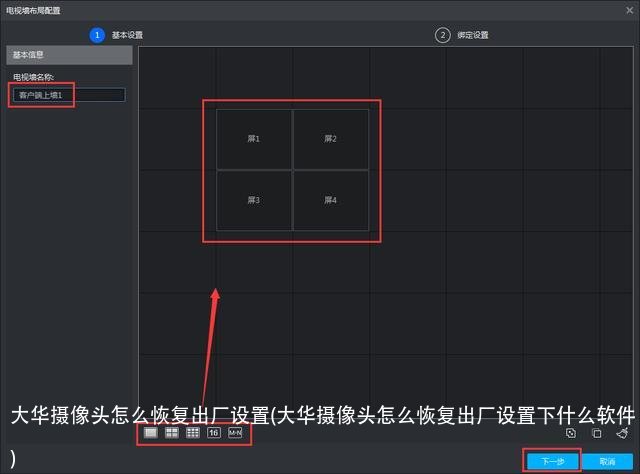The image size is (640, 474).
Task: Select the 屏3 screen cell
Action: pos(254,200)
